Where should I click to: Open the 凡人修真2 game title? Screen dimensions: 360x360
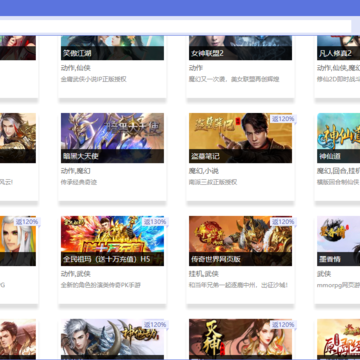pos(335,53)
